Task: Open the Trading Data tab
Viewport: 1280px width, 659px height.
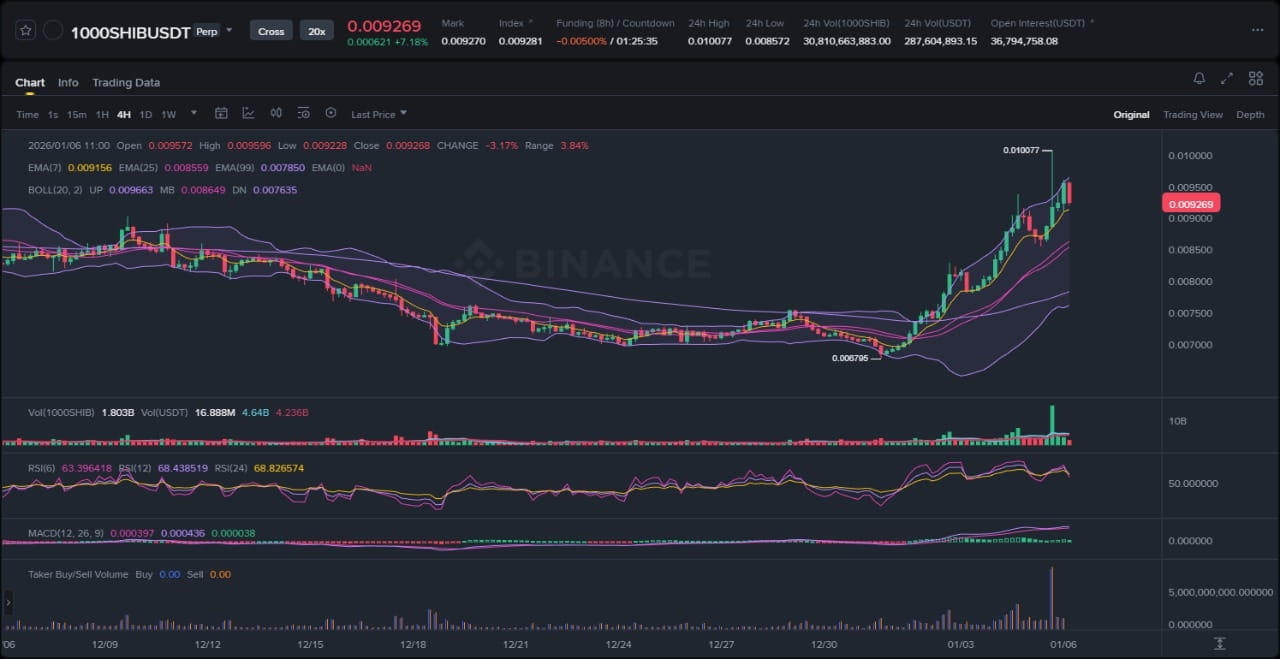Action: pyautogui.click(x=126, y=83)
